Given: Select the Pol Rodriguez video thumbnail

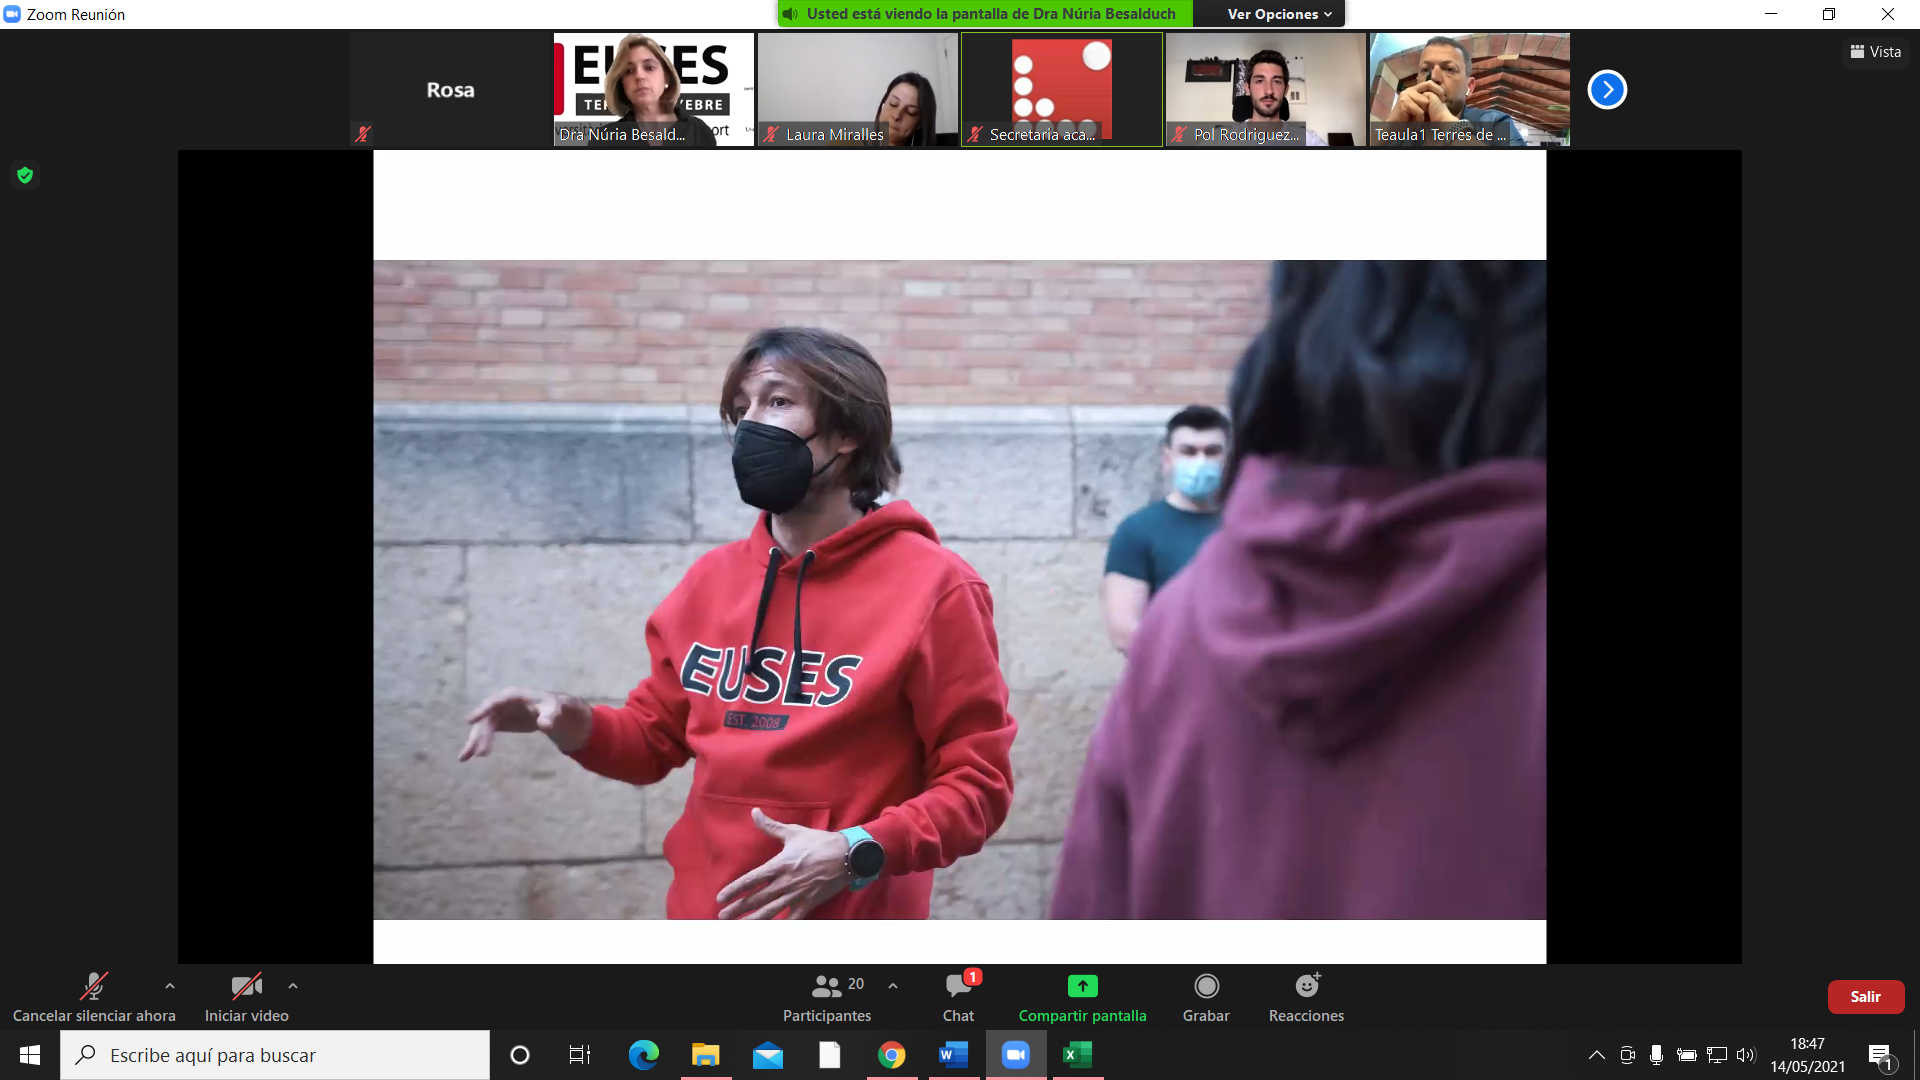Looking at the screenshot, I should 1265,90.
